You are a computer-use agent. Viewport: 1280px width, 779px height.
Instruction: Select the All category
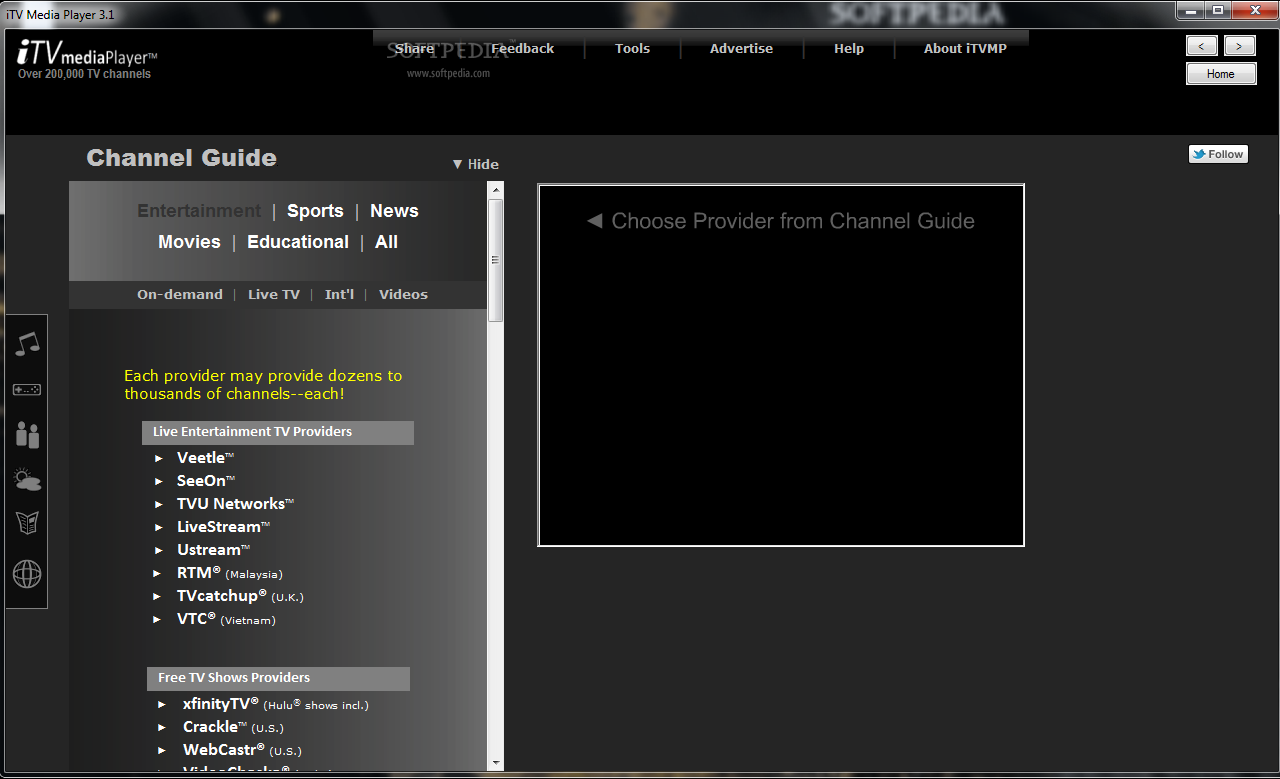tap(386, 242)
